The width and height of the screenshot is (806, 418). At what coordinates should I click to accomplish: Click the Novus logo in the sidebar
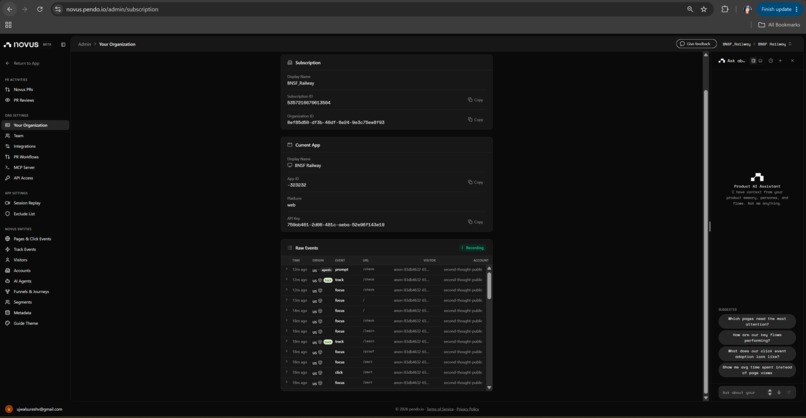[21, 45]
